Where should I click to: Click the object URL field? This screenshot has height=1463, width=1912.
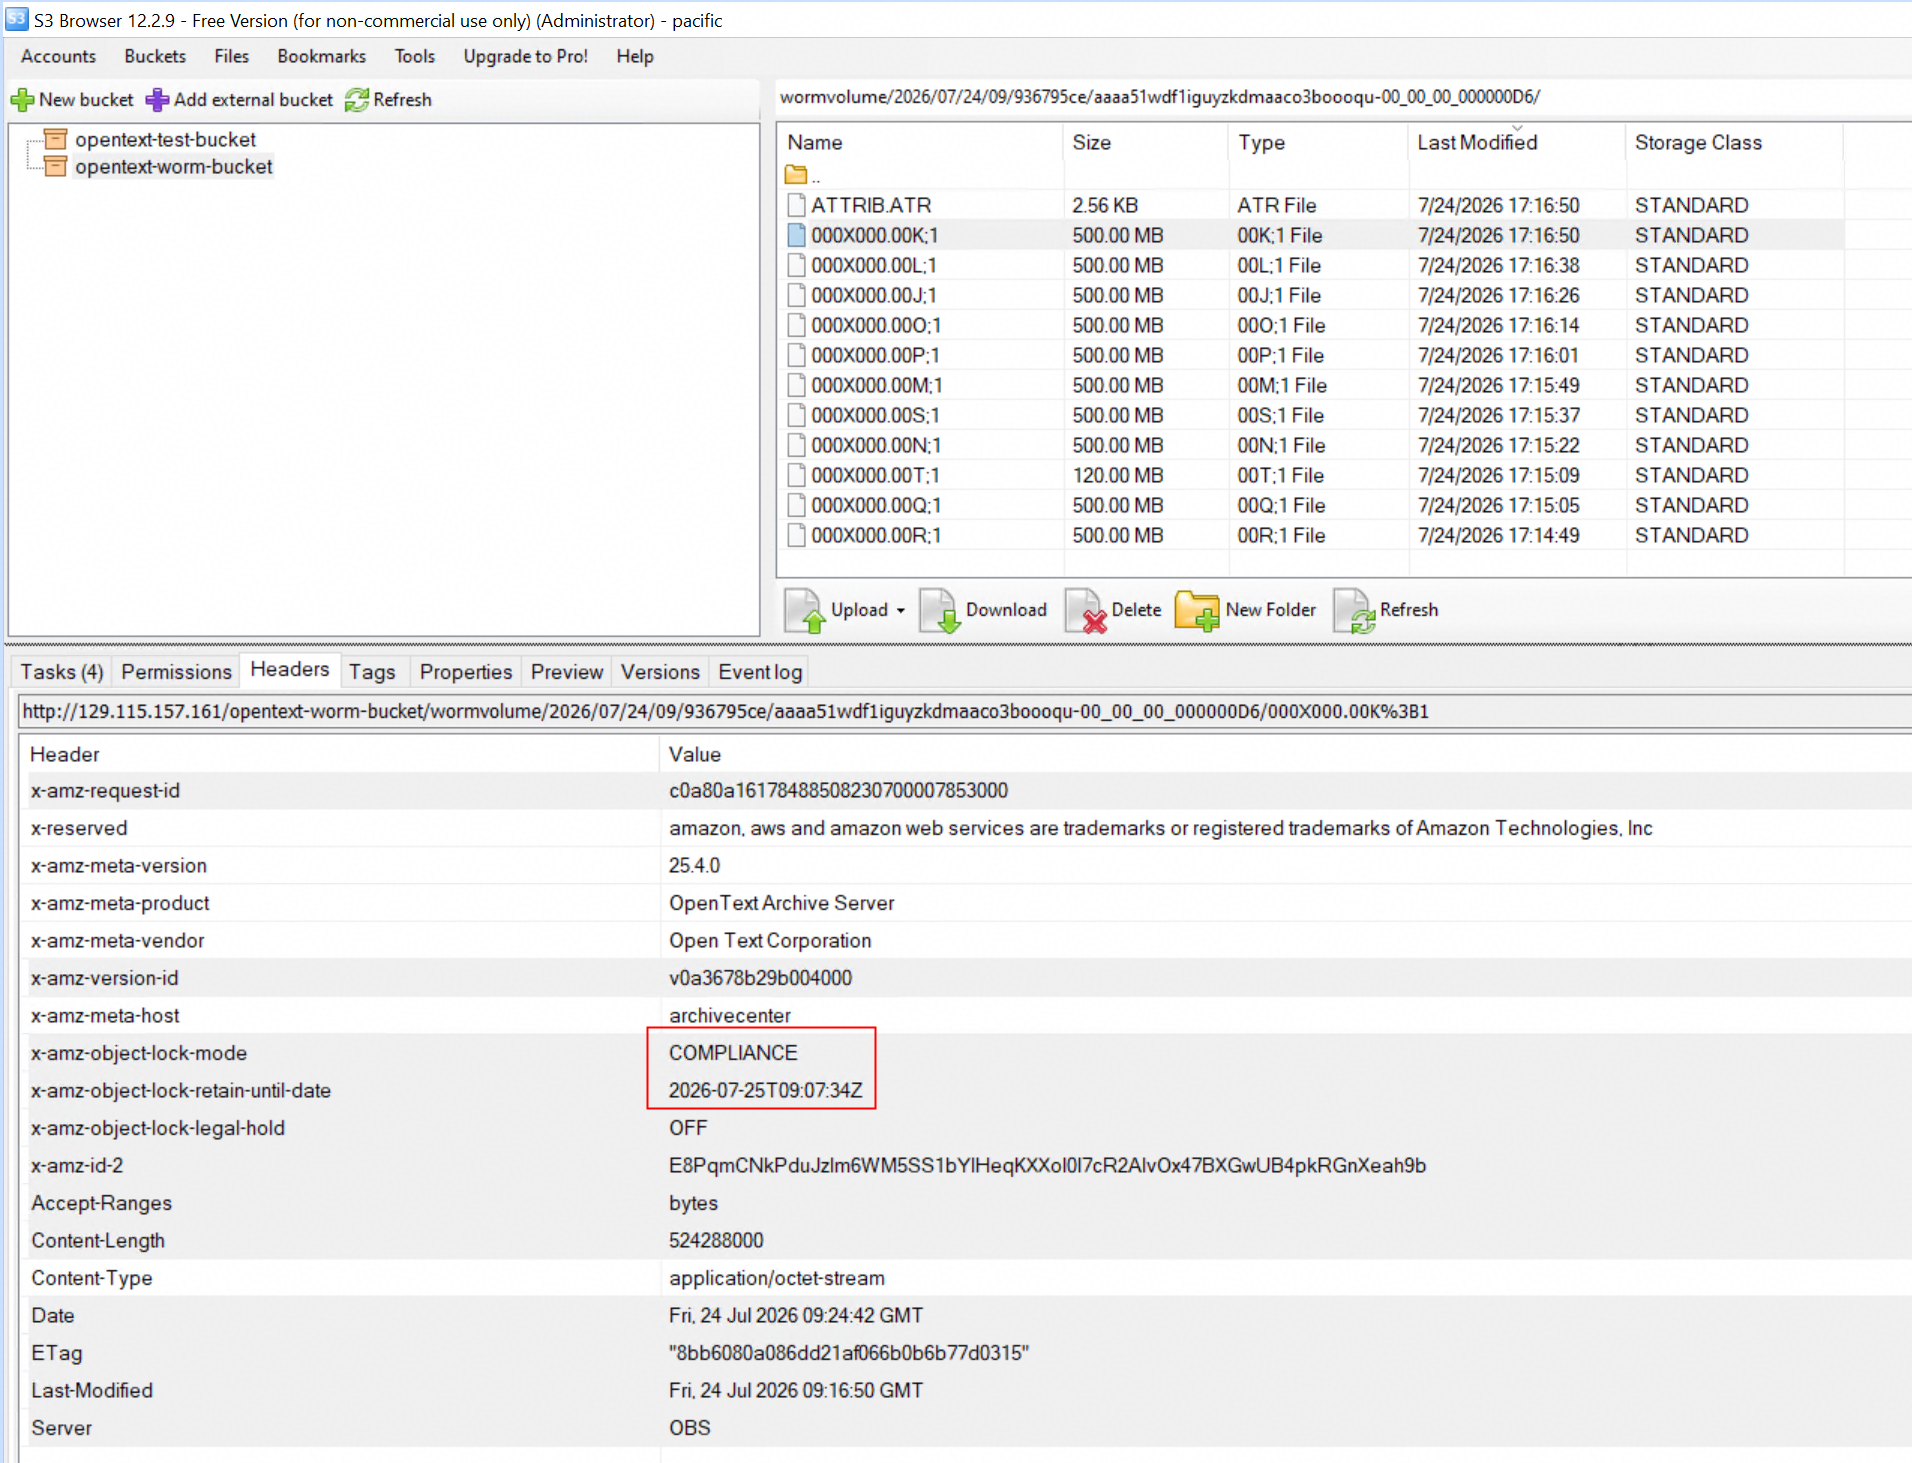pyautogui.click(x=965, y=711)
